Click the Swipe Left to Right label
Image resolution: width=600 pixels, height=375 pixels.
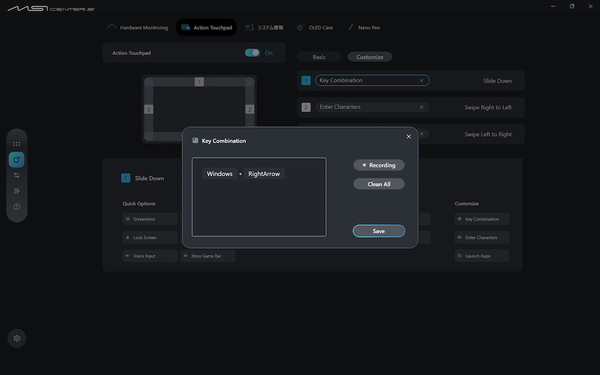click(x=488, y=134)
